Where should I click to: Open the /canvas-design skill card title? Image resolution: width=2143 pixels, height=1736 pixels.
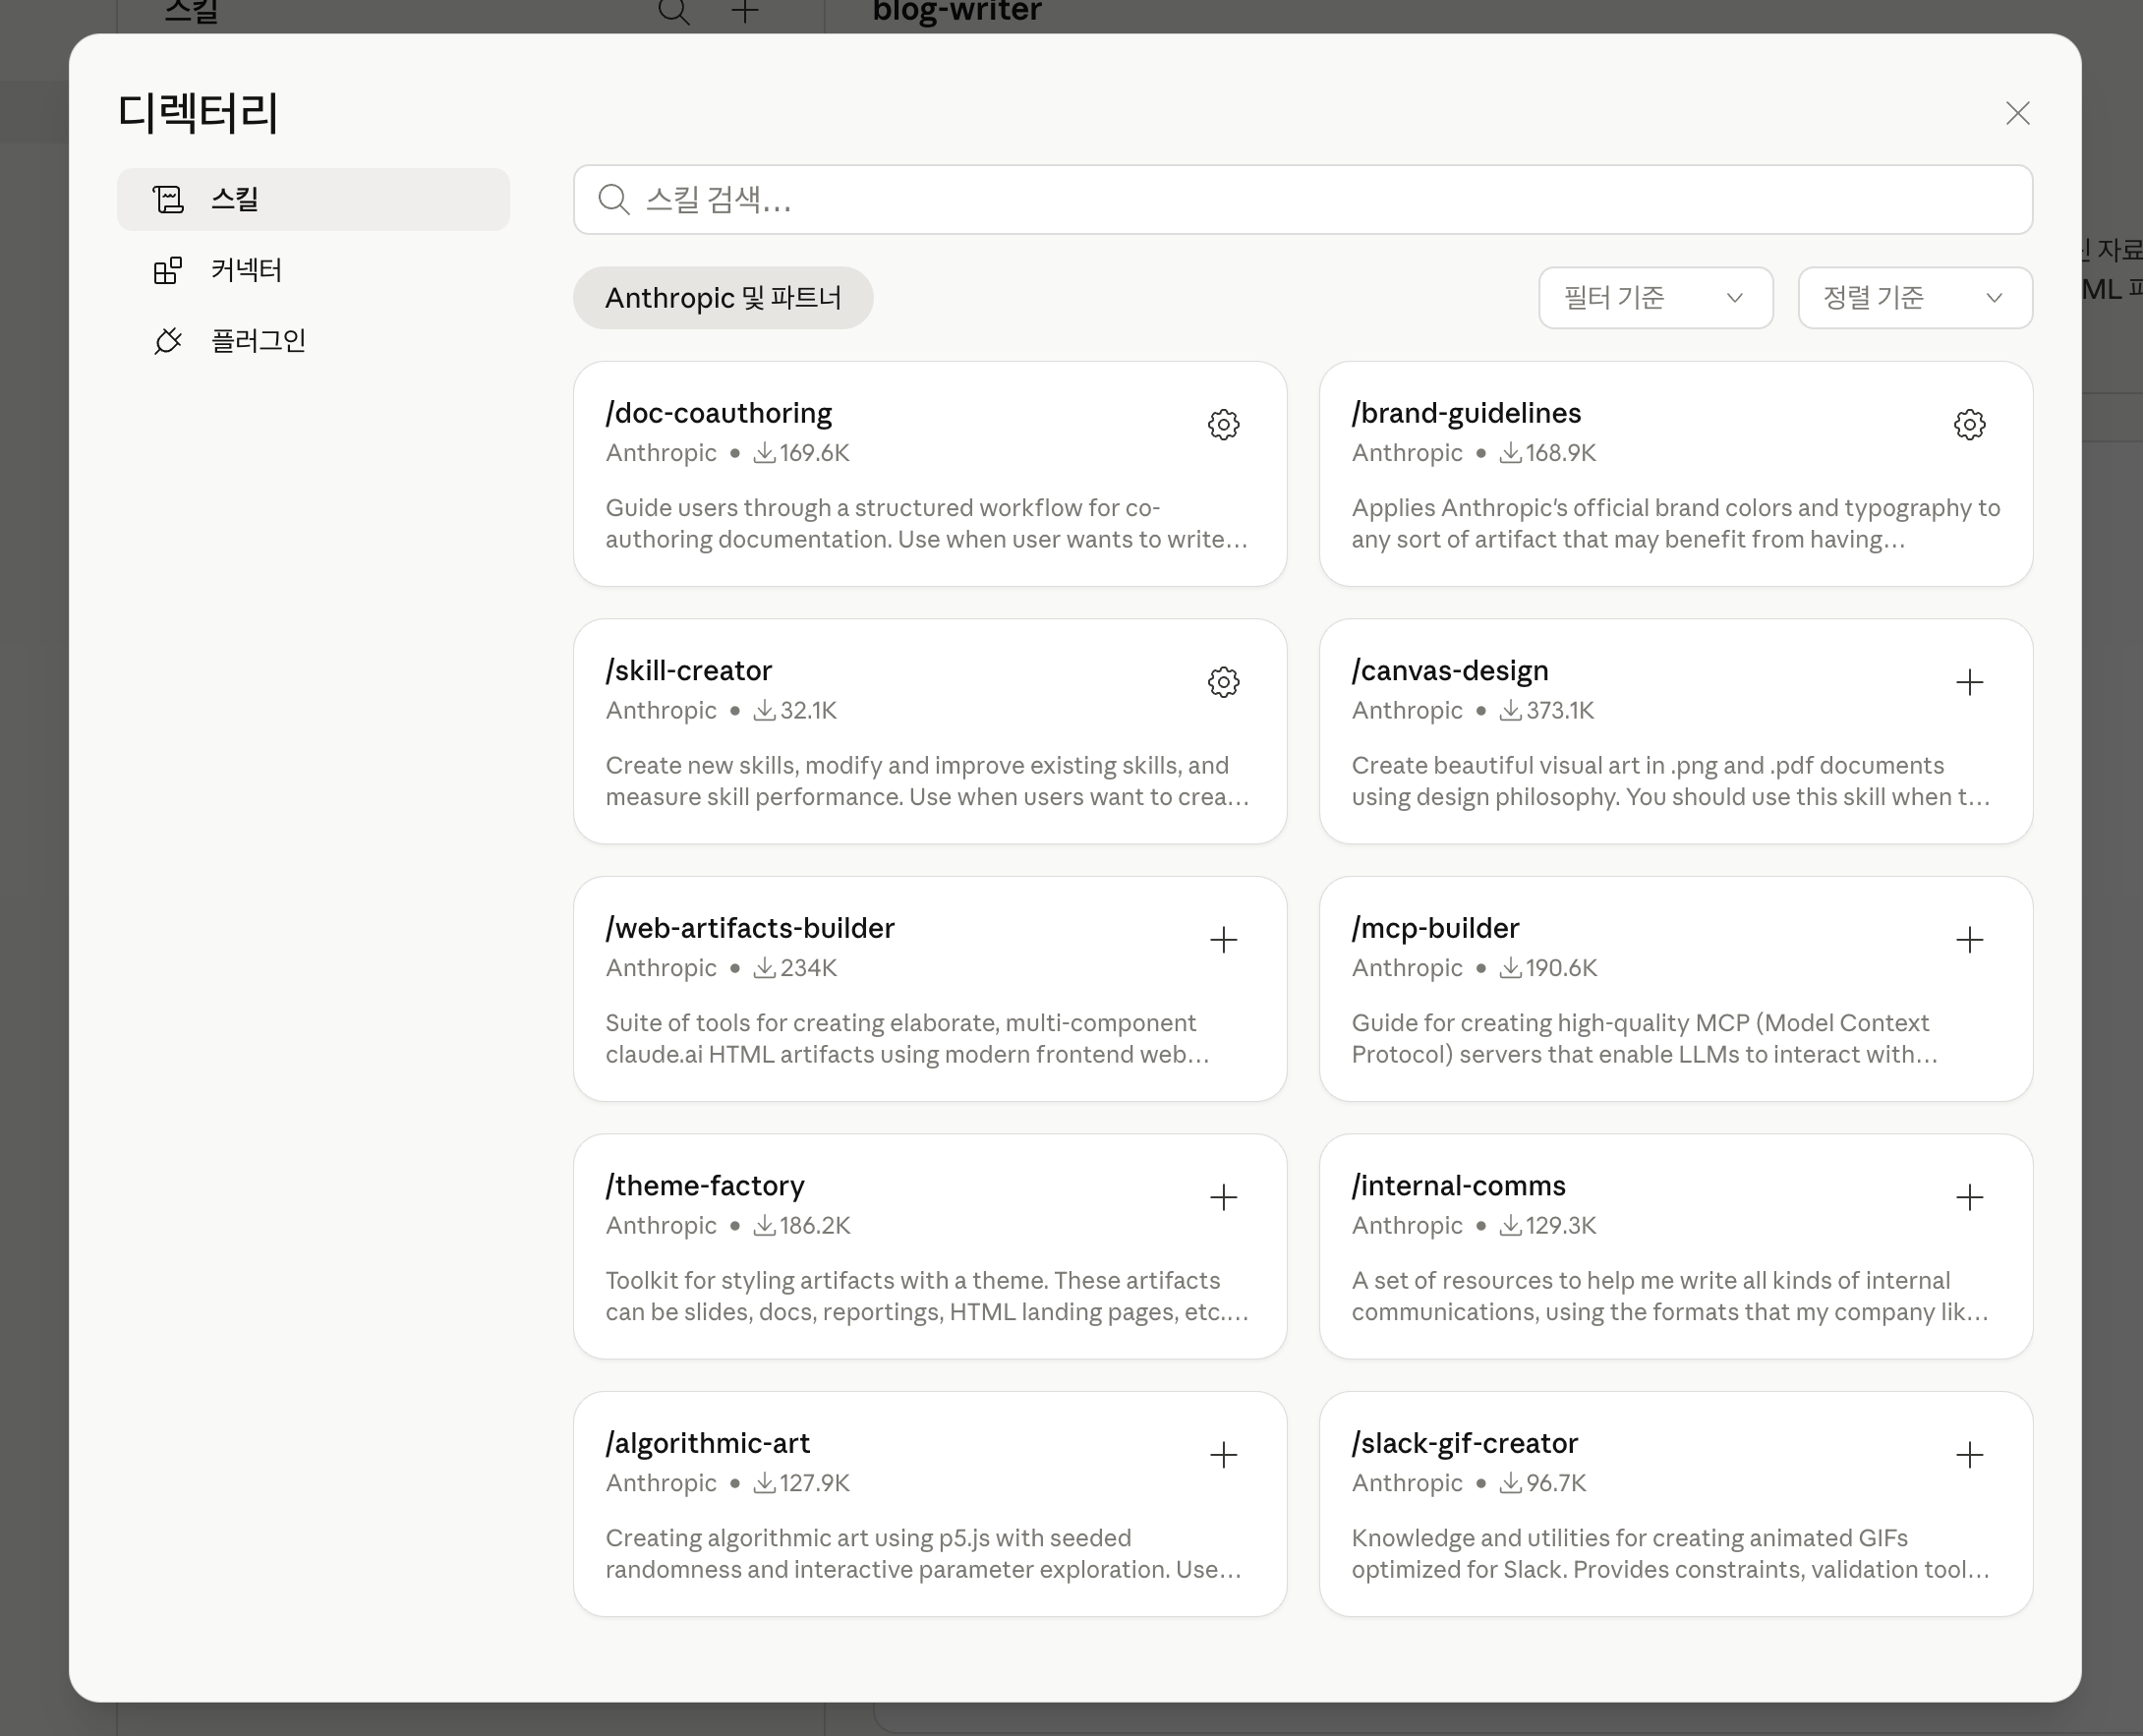1449,671
